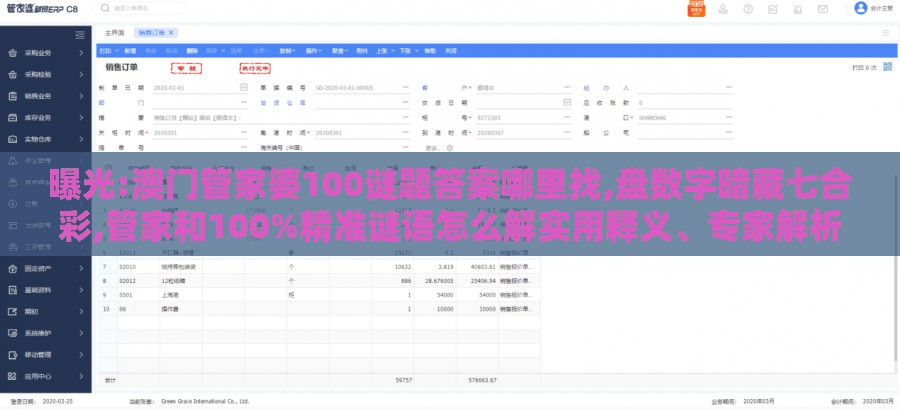
Task: Click the QR code icon beside 打印 0 次
Action: (x=887, y=67)
